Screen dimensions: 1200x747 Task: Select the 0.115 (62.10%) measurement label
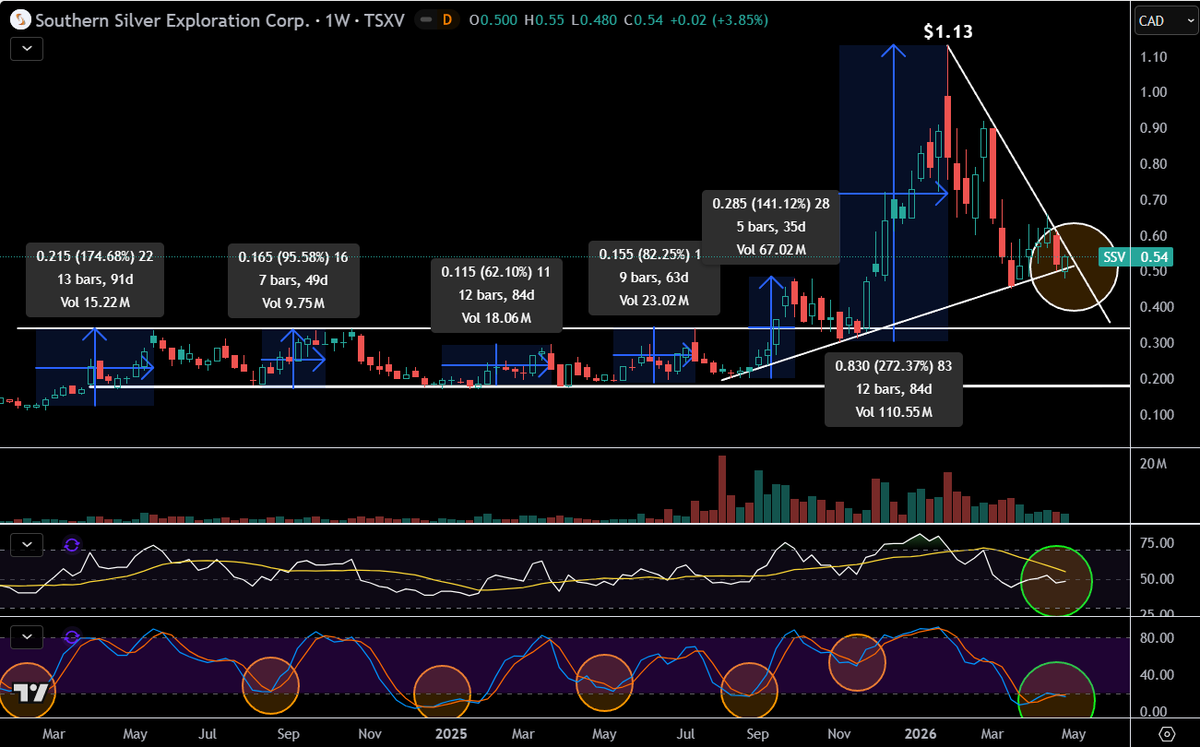coord(496,294)
